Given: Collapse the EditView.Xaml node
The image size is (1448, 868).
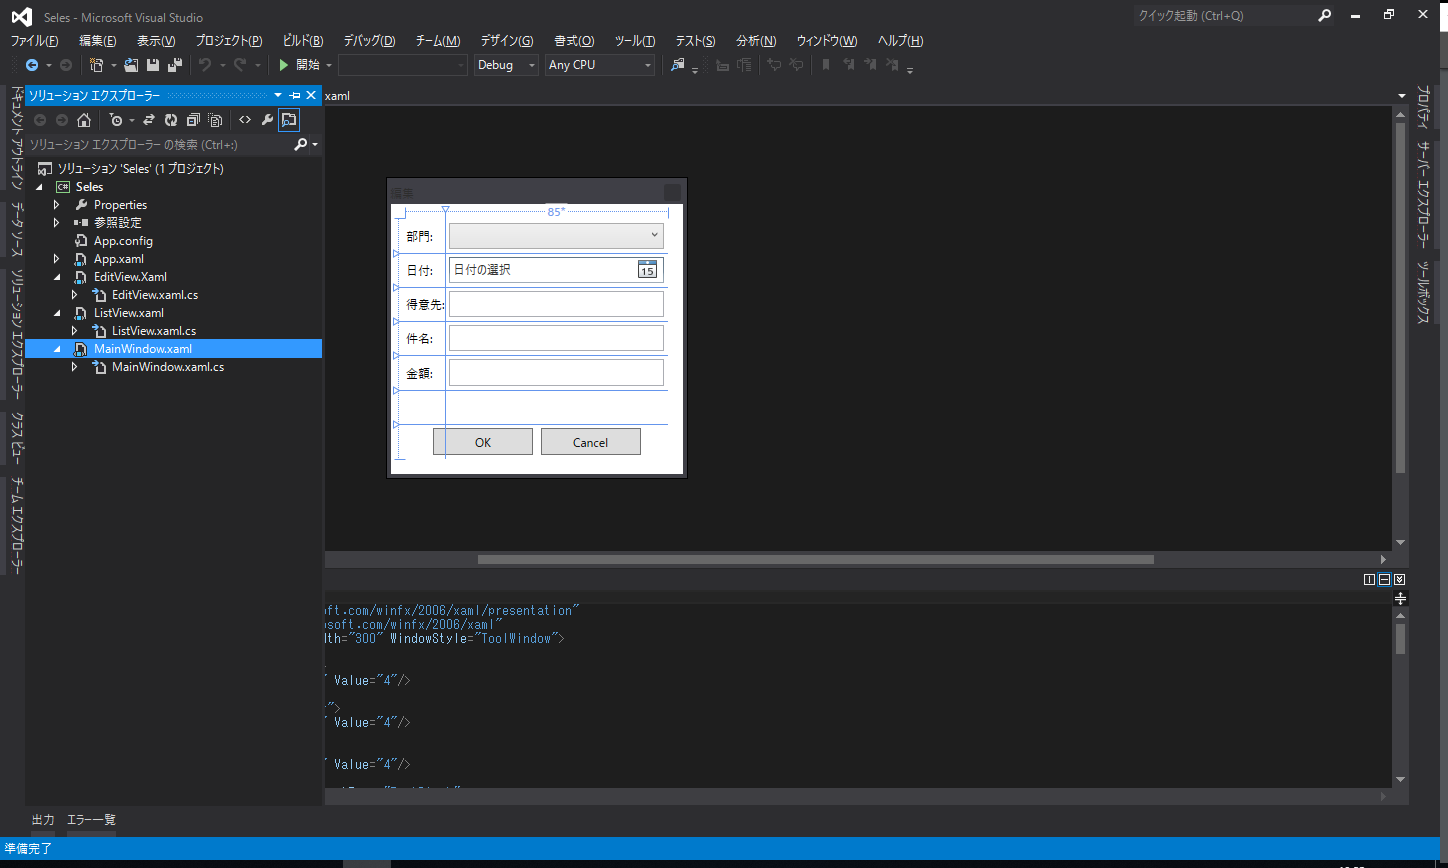Looking at the screenshot, I should [57, 277].
